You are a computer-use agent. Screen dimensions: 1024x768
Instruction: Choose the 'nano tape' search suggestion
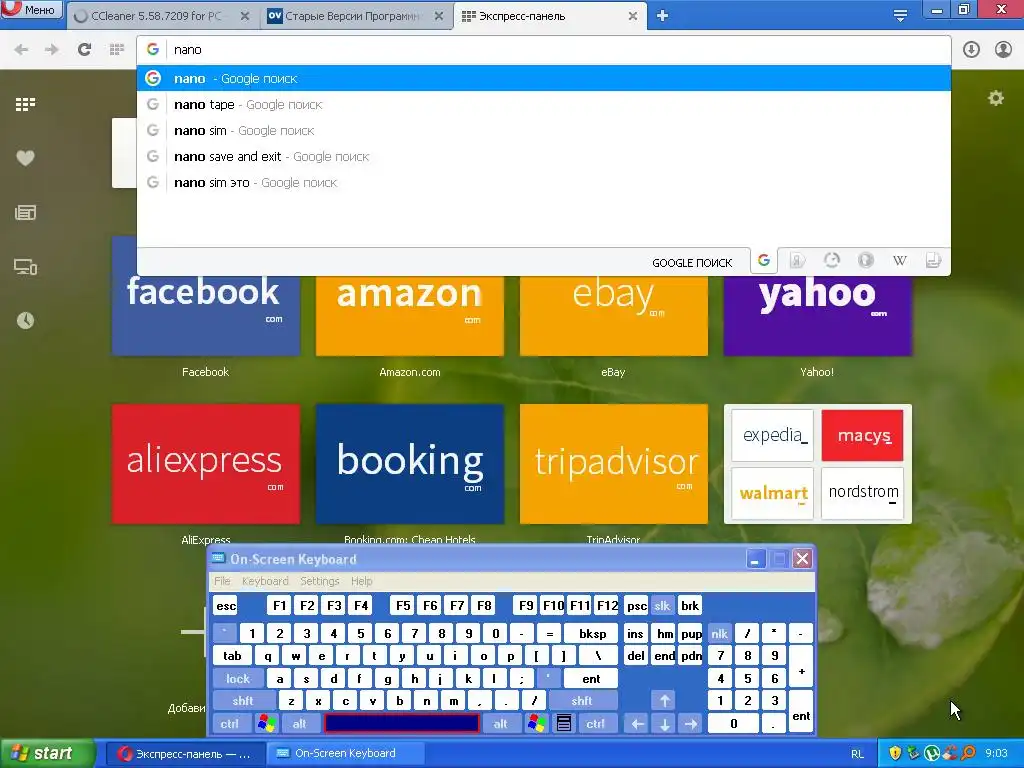pos(543,104)
